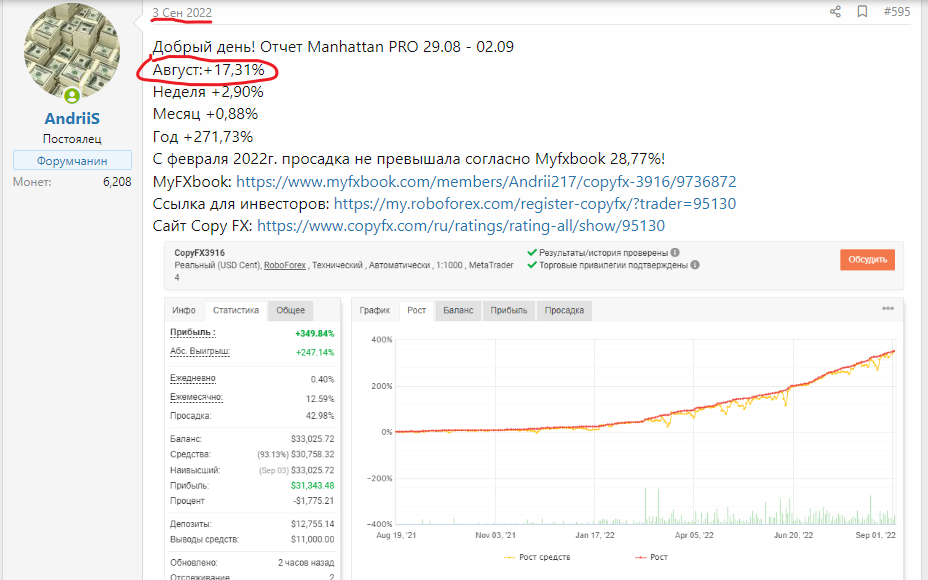Click green checkmark for Торговые привилегии подтверждены
928x580 pixels.
tap(531, 265)
